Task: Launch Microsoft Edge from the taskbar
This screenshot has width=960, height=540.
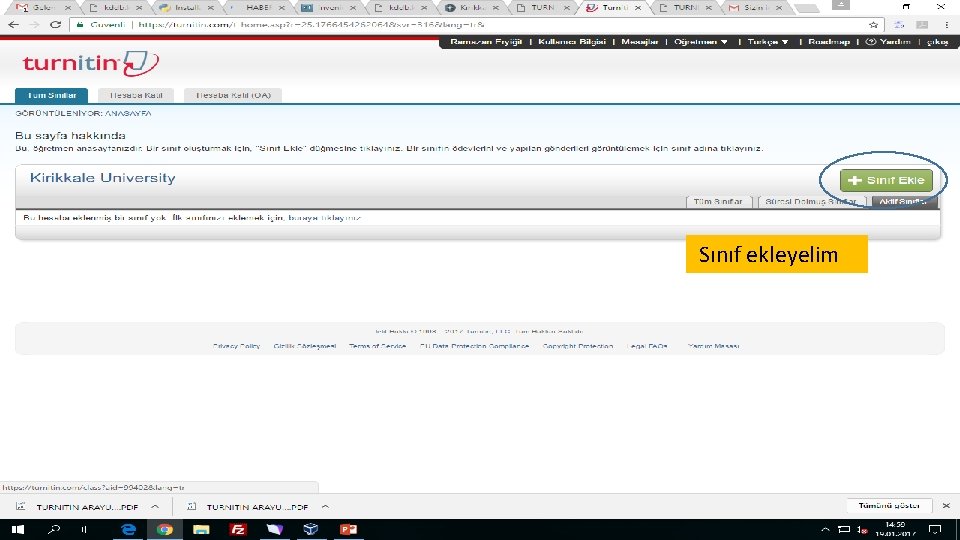Action: (128, 530)
